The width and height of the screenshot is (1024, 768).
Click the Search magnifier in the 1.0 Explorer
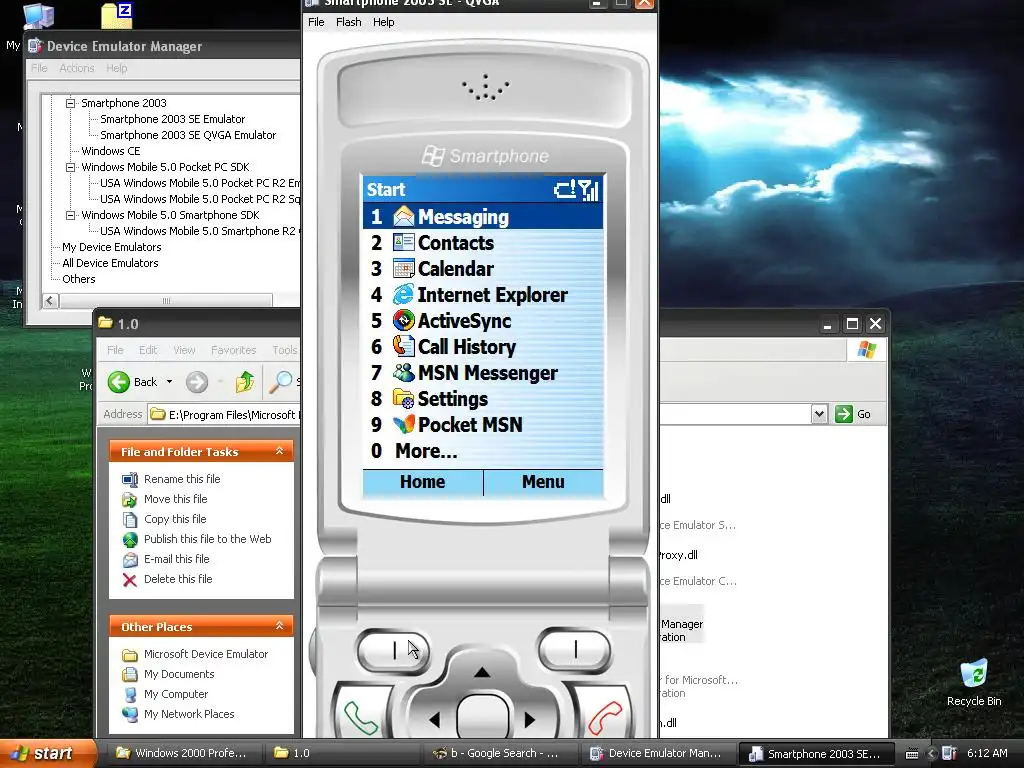pyautogui.click(x=281, y=382)
